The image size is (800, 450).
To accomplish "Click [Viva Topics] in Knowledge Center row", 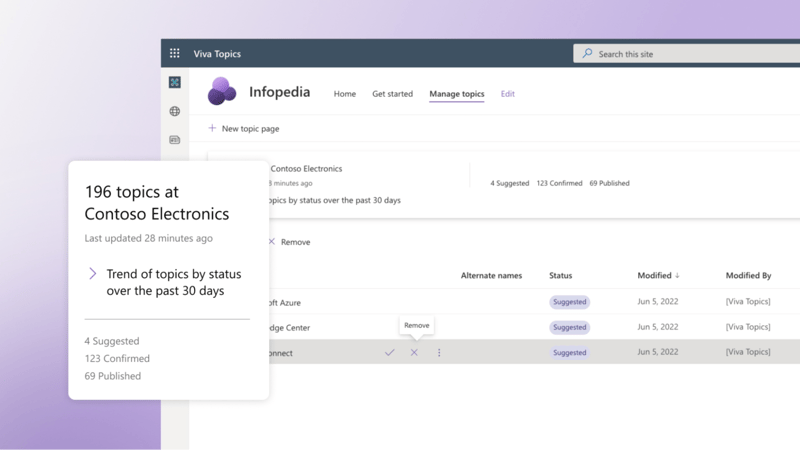I will click(748, 327).
